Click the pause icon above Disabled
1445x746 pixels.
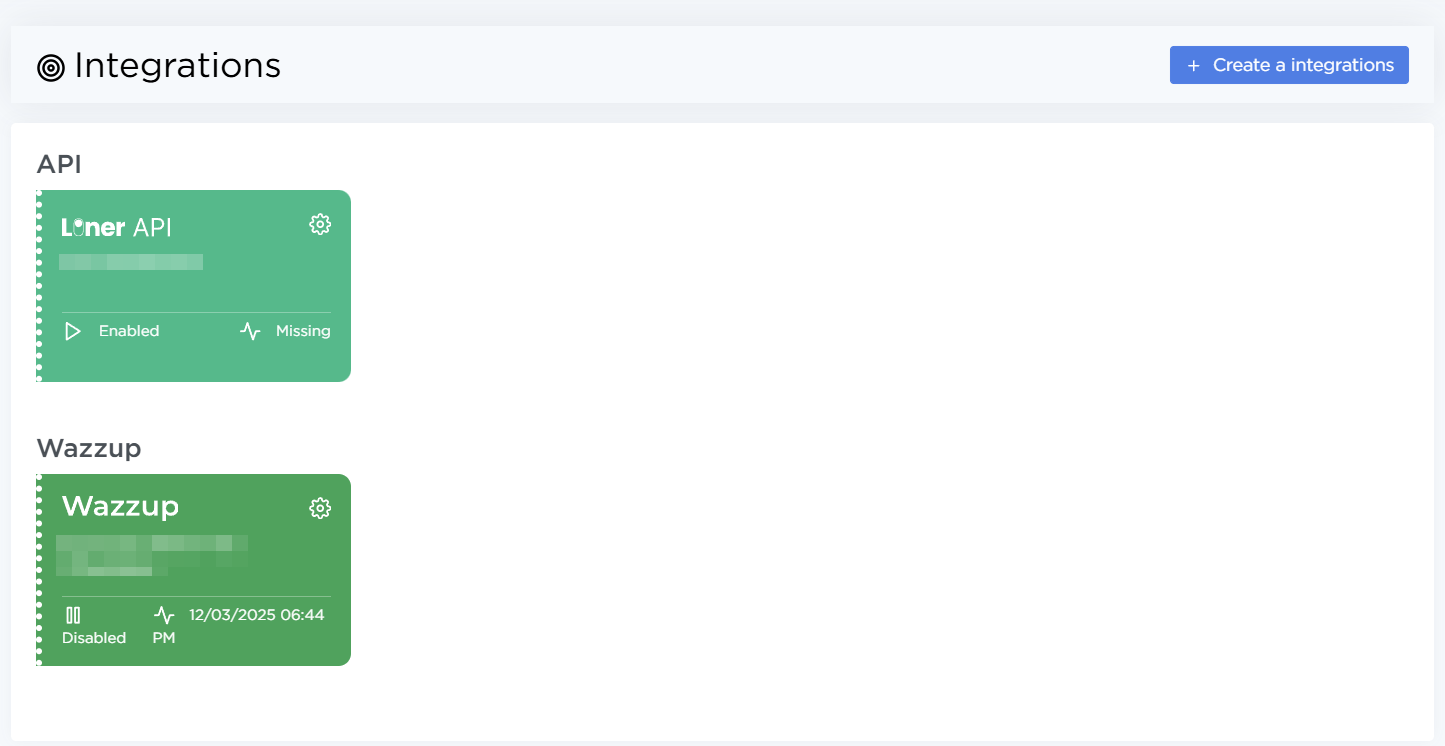(73, 615)
